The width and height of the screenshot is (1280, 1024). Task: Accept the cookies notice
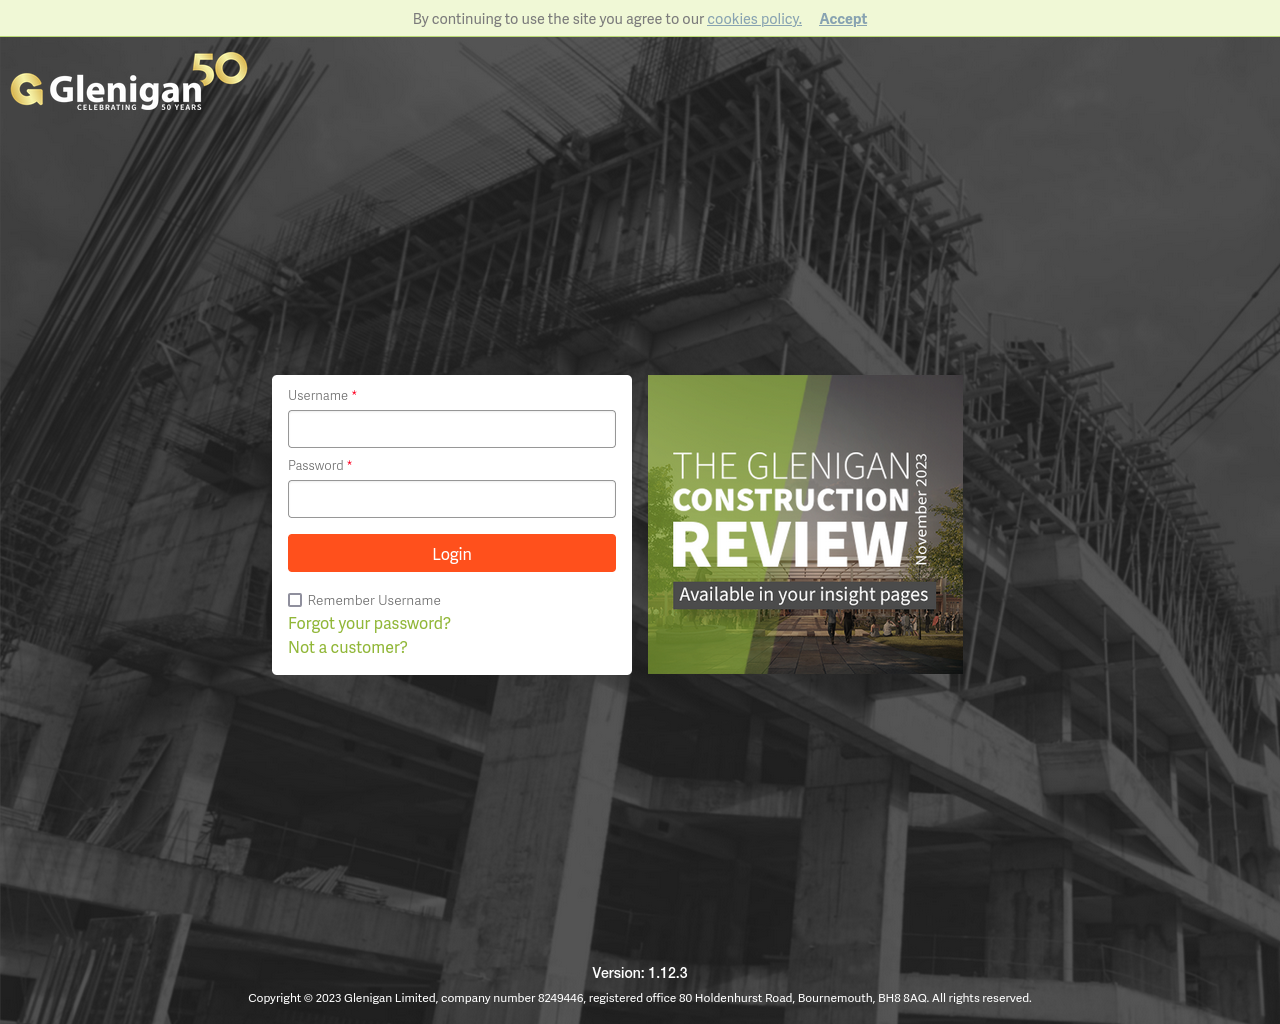(843, 18)
